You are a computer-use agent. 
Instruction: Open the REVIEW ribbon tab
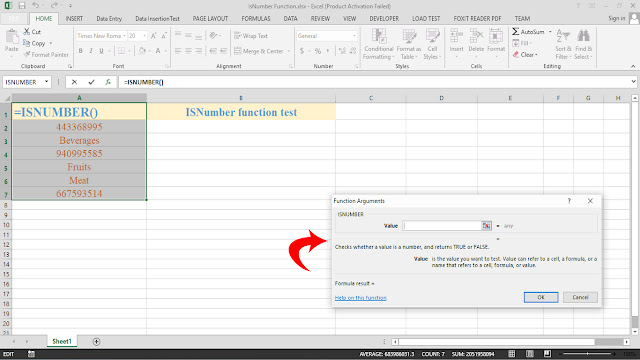pyautogui.click(x=320, y=18)
